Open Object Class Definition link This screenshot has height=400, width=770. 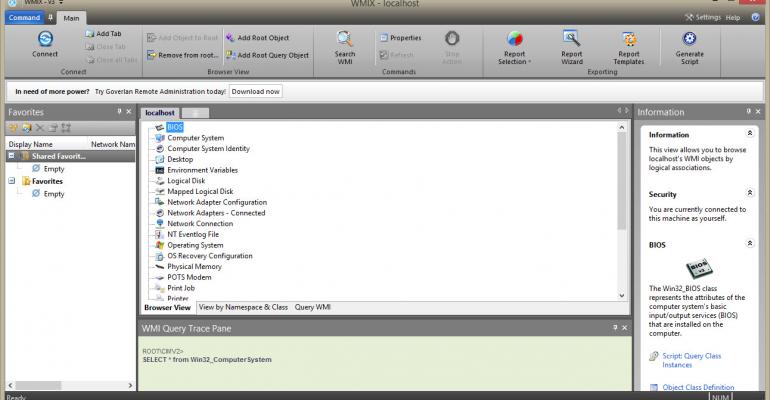pos(698,387)
